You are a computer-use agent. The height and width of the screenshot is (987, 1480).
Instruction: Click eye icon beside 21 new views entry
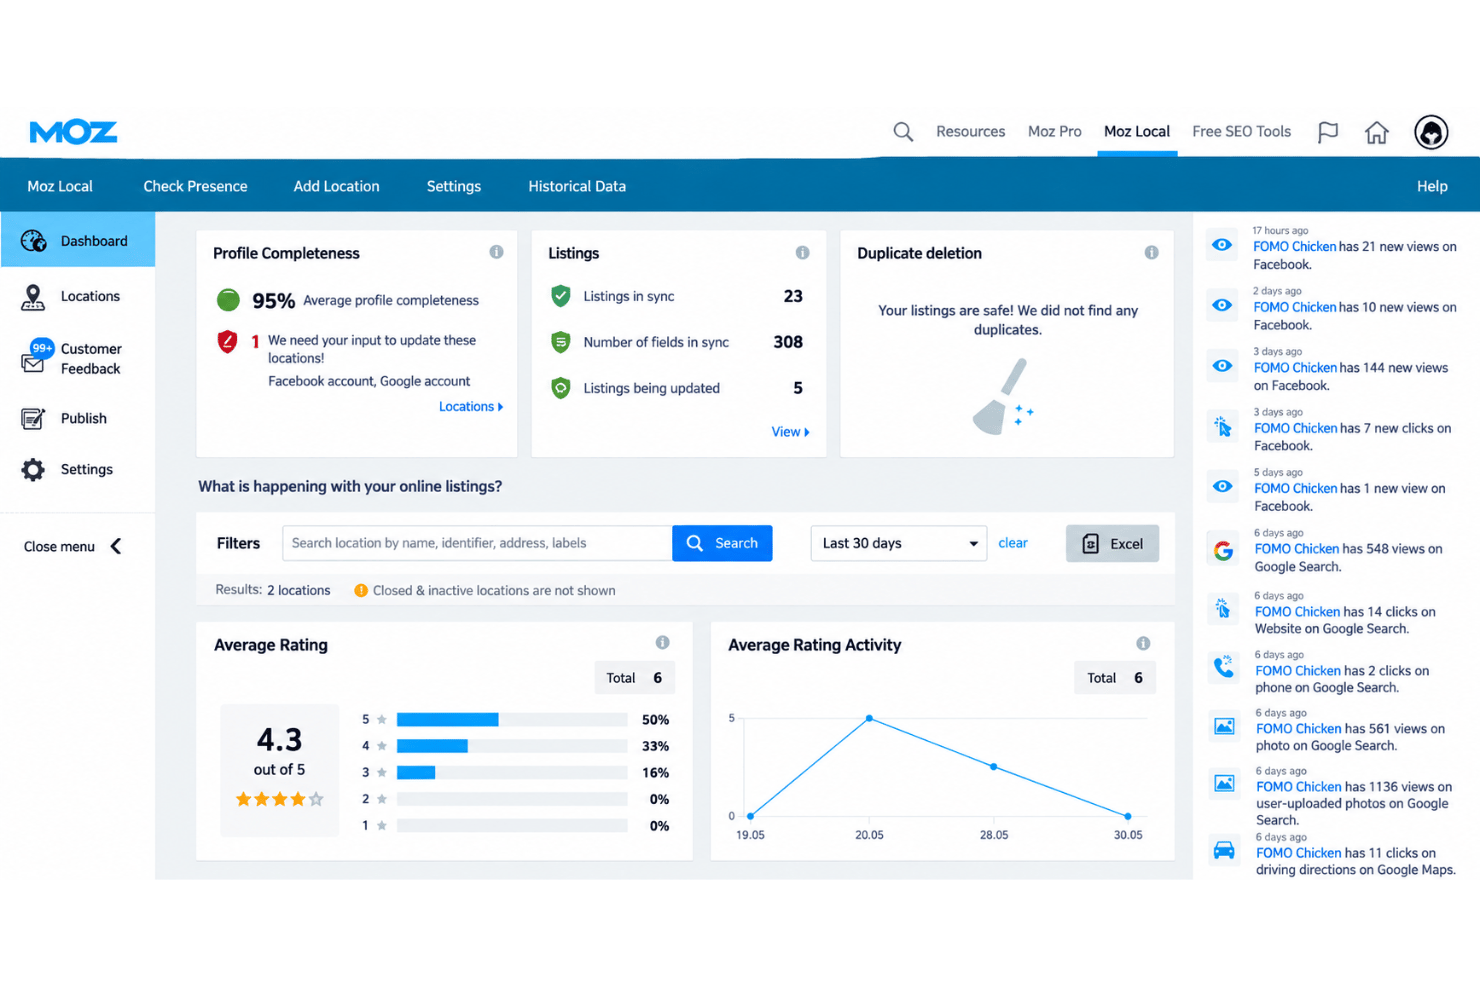click(x=1222, y=245)
